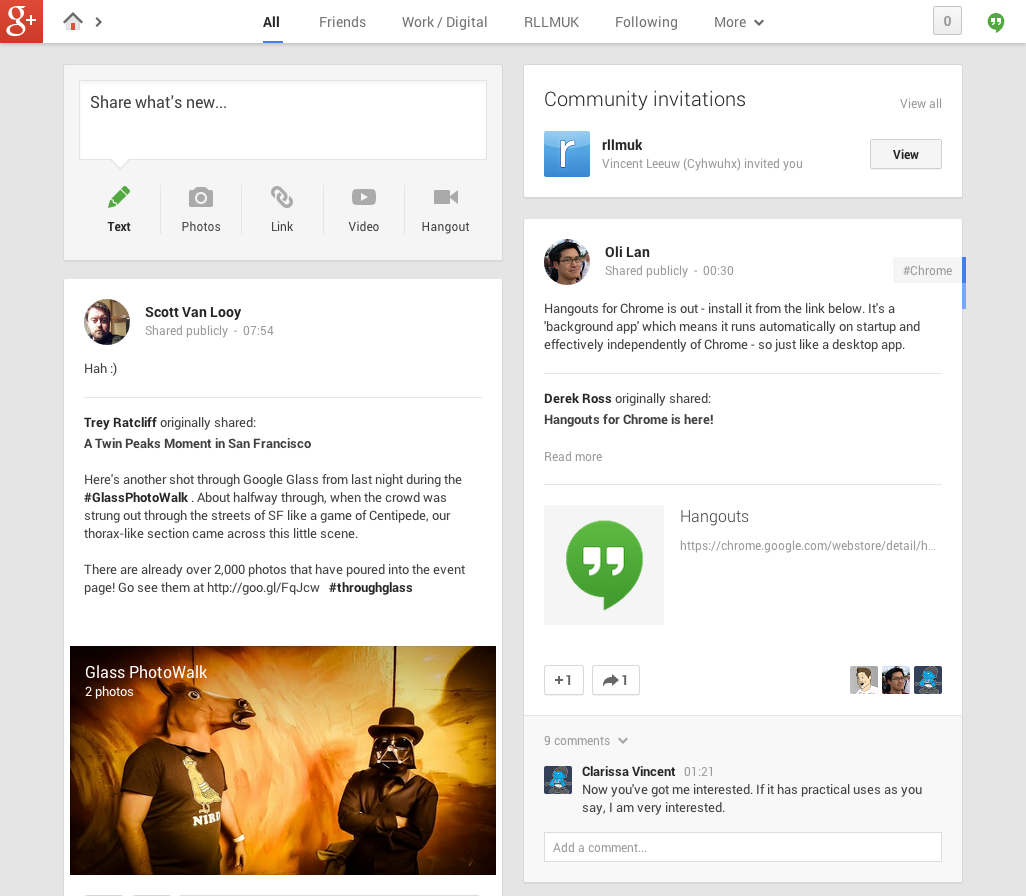Open the #GlassPhotoWalk hashtag
1026x896 pixels.
click(x=136, y=497)
